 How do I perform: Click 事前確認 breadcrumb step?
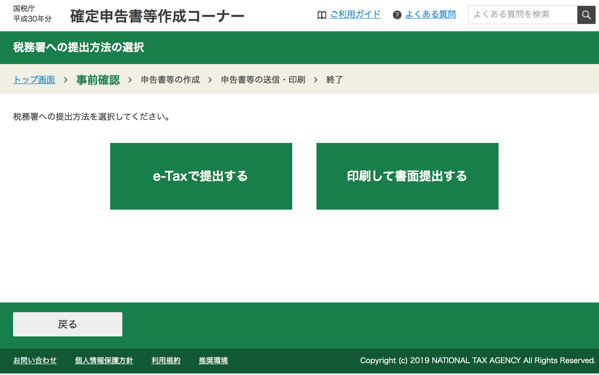[x=98, y=80]
